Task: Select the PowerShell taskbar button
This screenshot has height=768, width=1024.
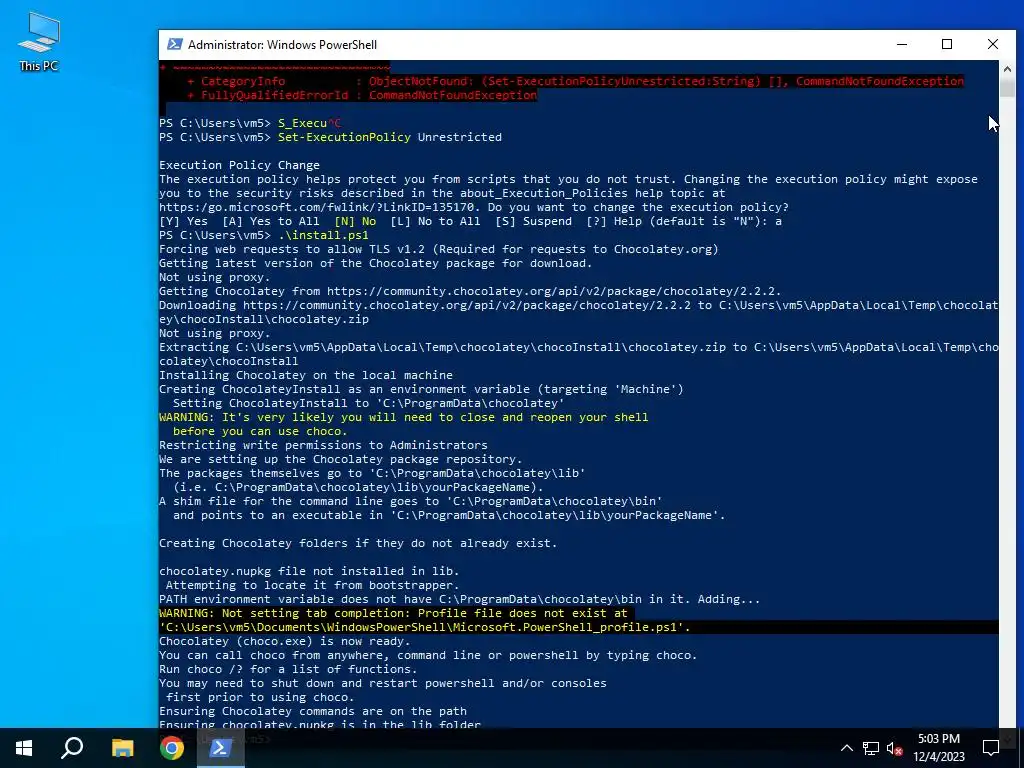Action: pos(221,748)
